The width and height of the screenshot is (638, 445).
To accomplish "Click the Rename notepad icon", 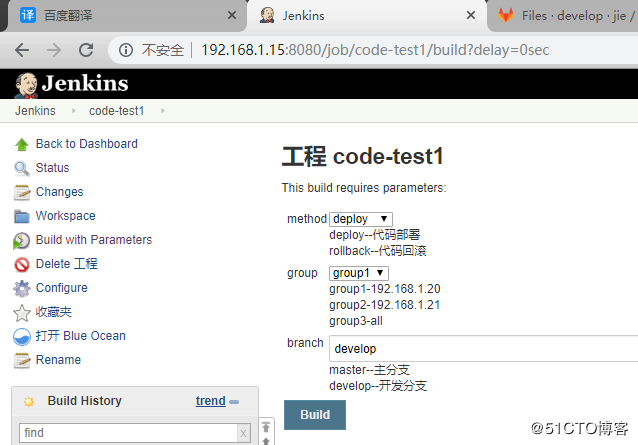I will point(22,360).
